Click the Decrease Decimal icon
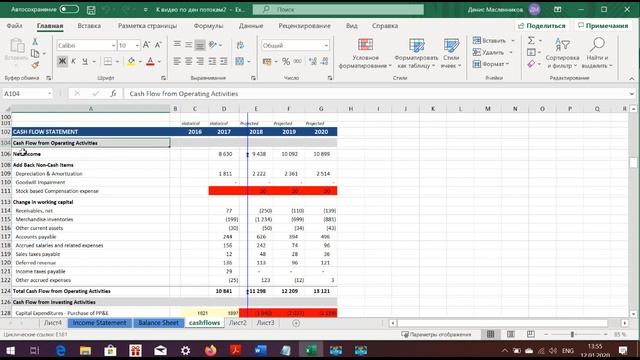The width and height of the screenshot is (640, 360). tap(324, 61)
